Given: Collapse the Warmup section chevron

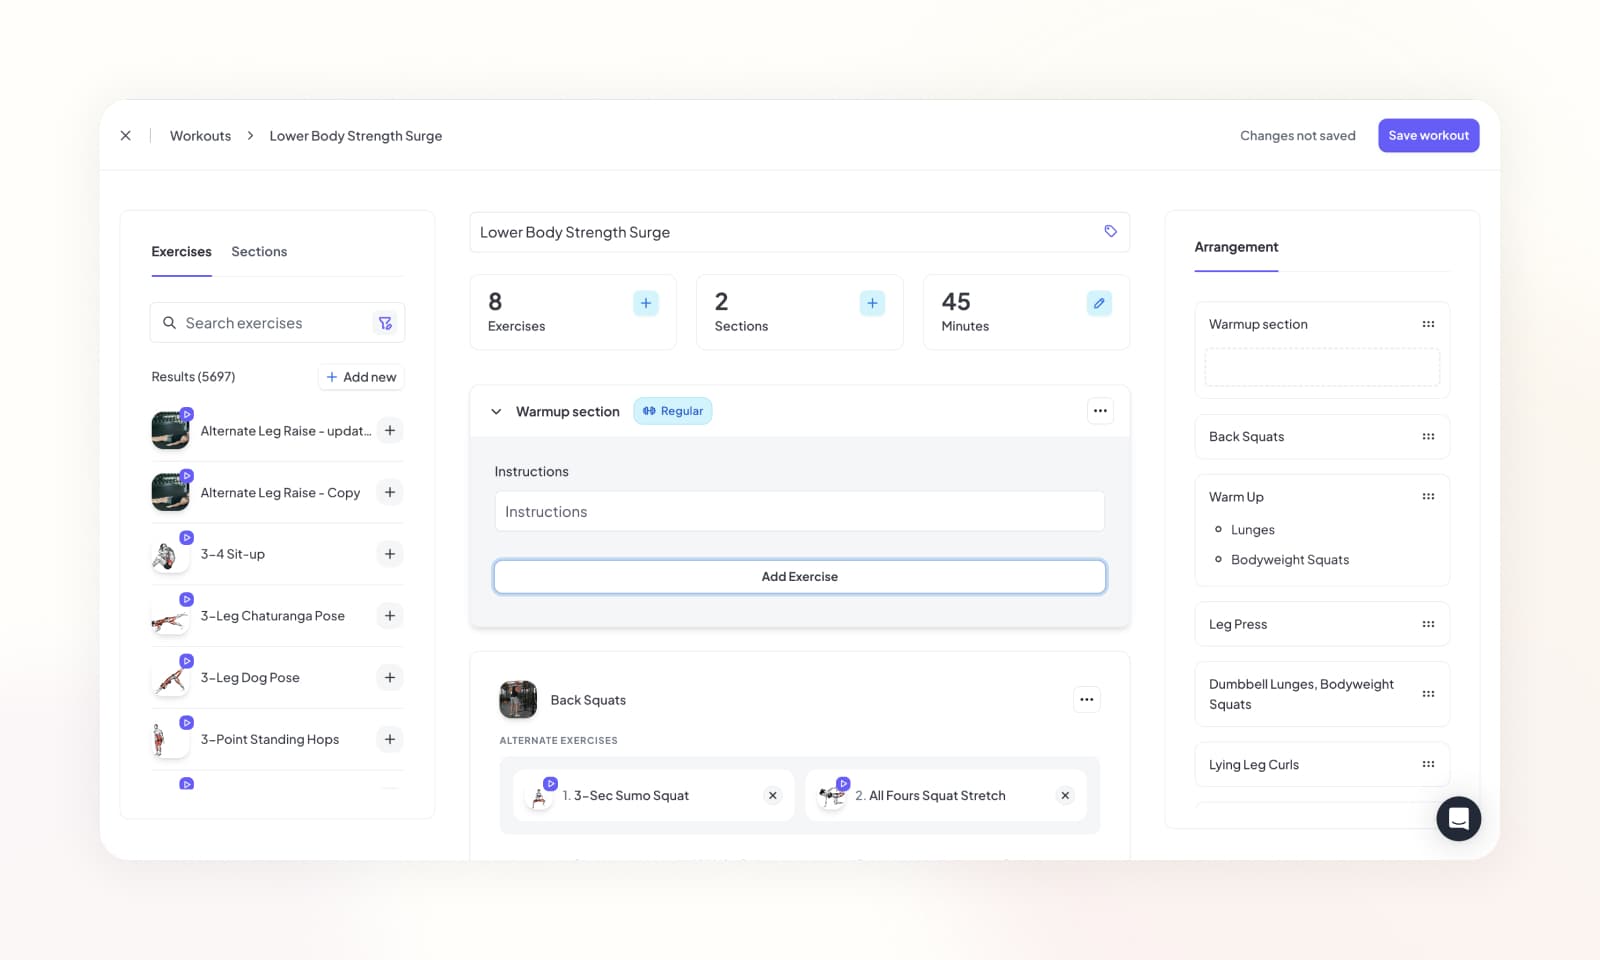Looking at the screenshot, I should click(x=496, y=411).
